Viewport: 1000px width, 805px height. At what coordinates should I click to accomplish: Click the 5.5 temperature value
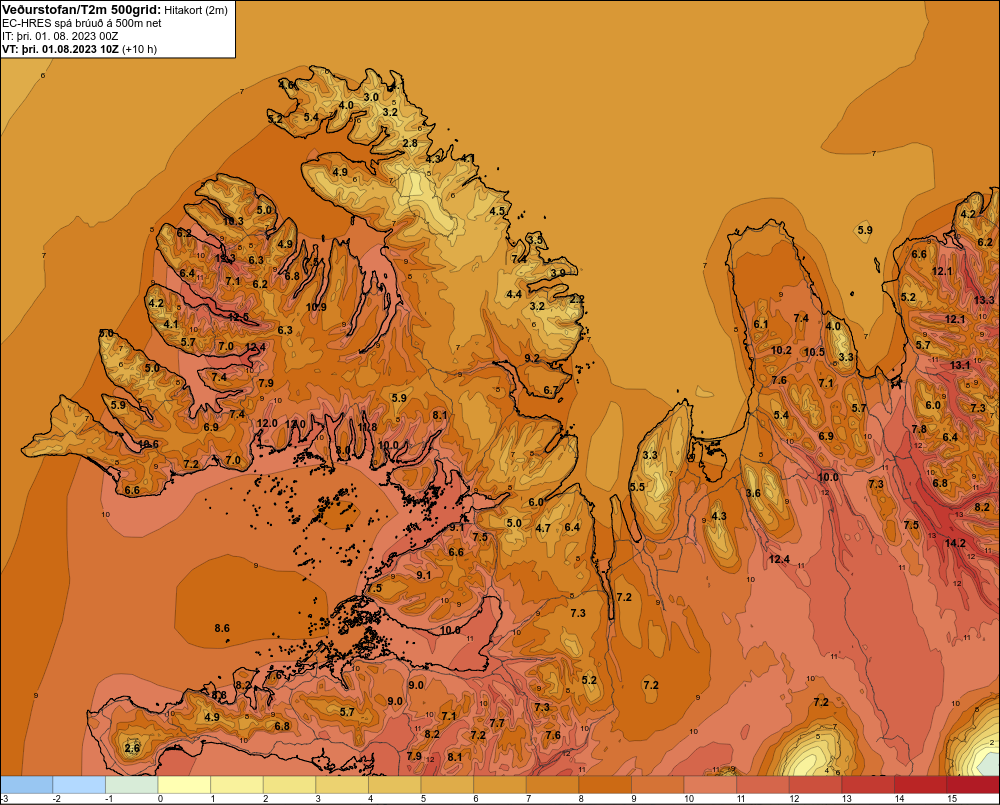click(x=637, y=487)
